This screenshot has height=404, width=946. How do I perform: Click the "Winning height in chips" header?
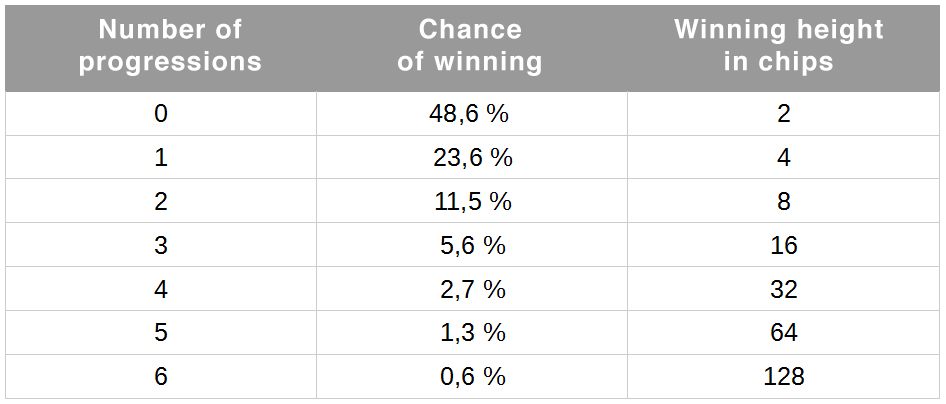pyautogui.click(x=779, y=46)
